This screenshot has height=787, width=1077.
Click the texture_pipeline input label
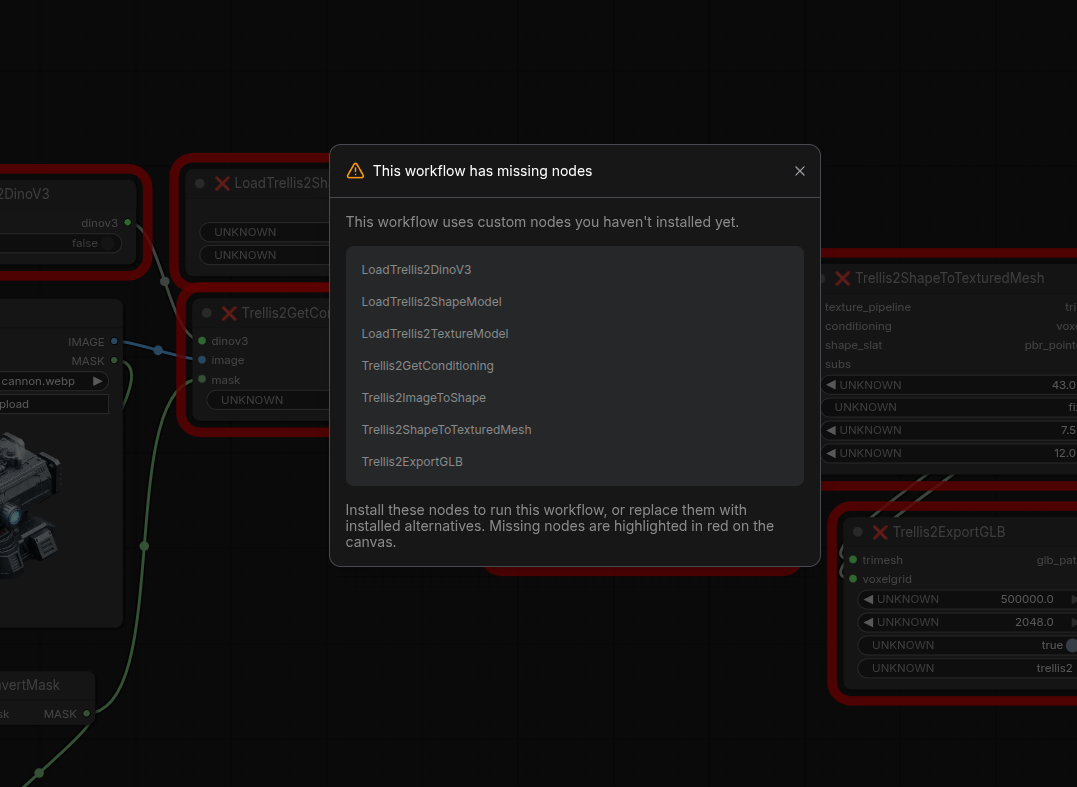tap(868, 307)
